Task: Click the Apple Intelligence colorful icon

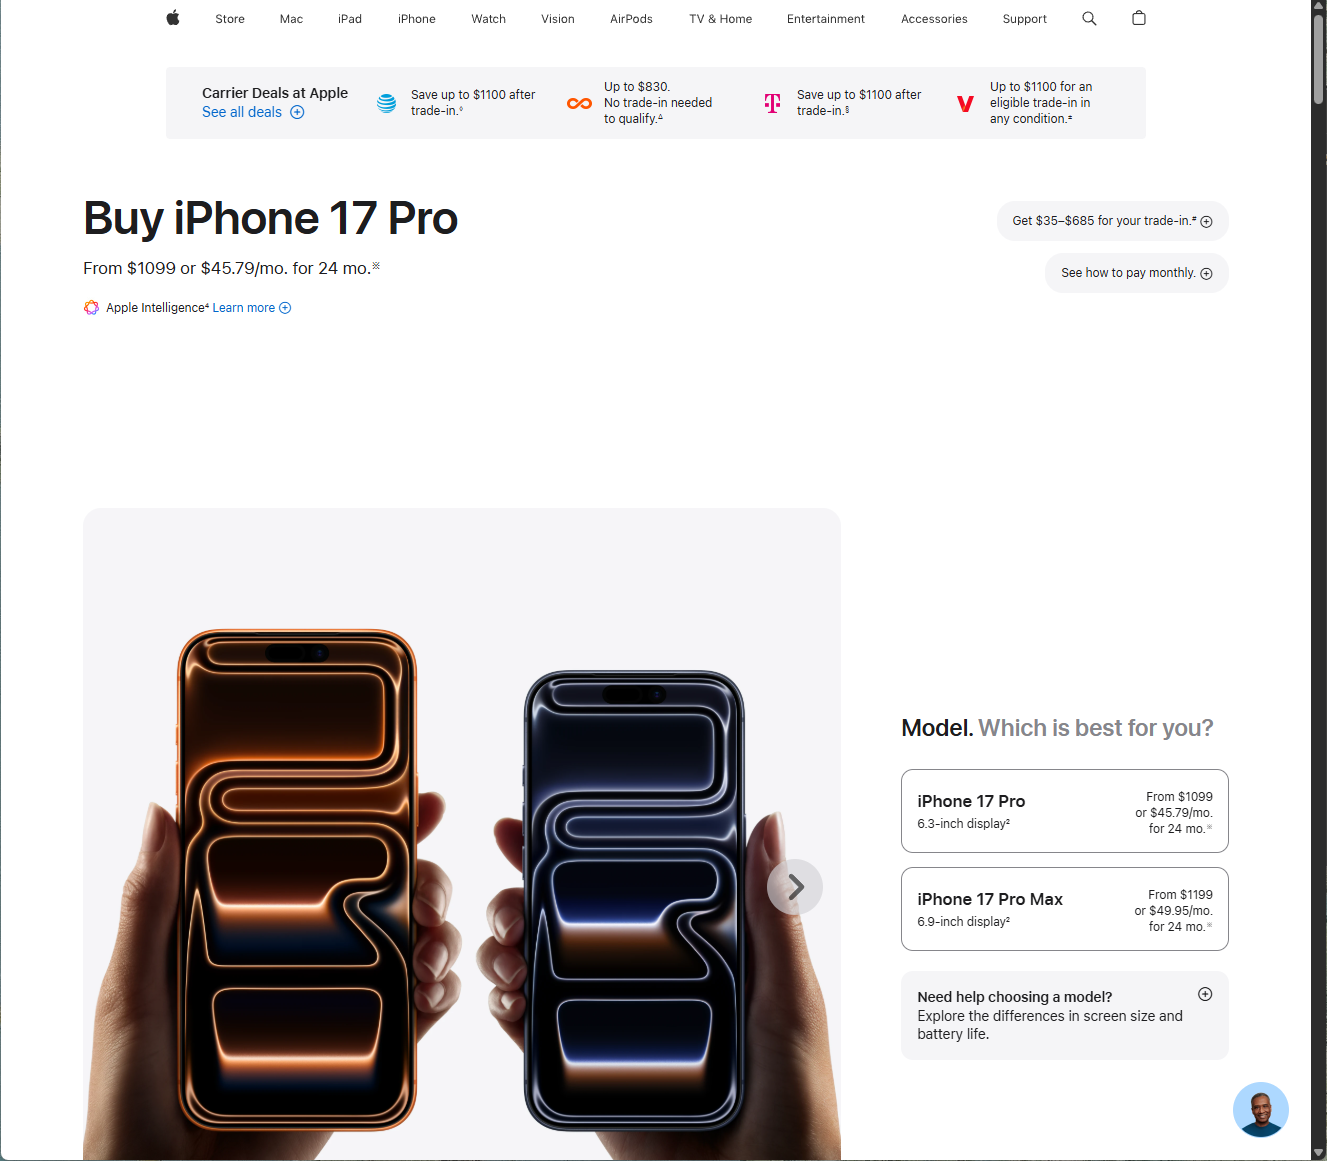Action: [x=91, y=308]
